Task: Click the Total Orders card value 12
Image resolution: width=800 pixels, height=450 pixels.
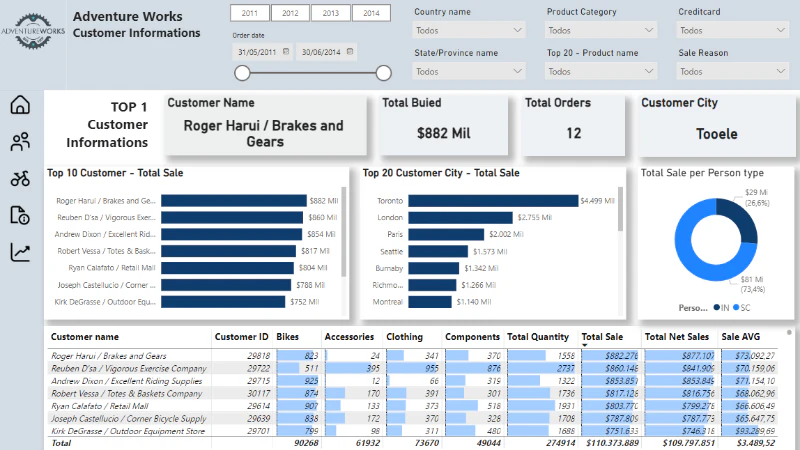Action: tap(573, 133)
